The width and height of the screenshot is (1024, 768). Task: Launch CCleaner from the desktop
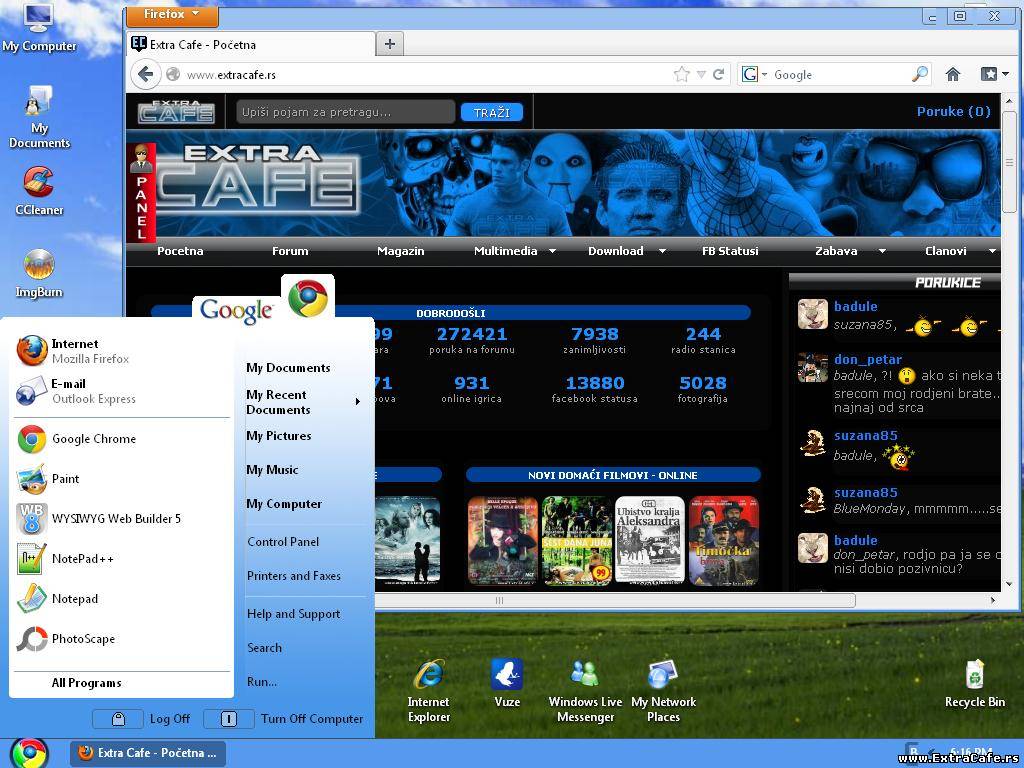click(x=39, y=190)
